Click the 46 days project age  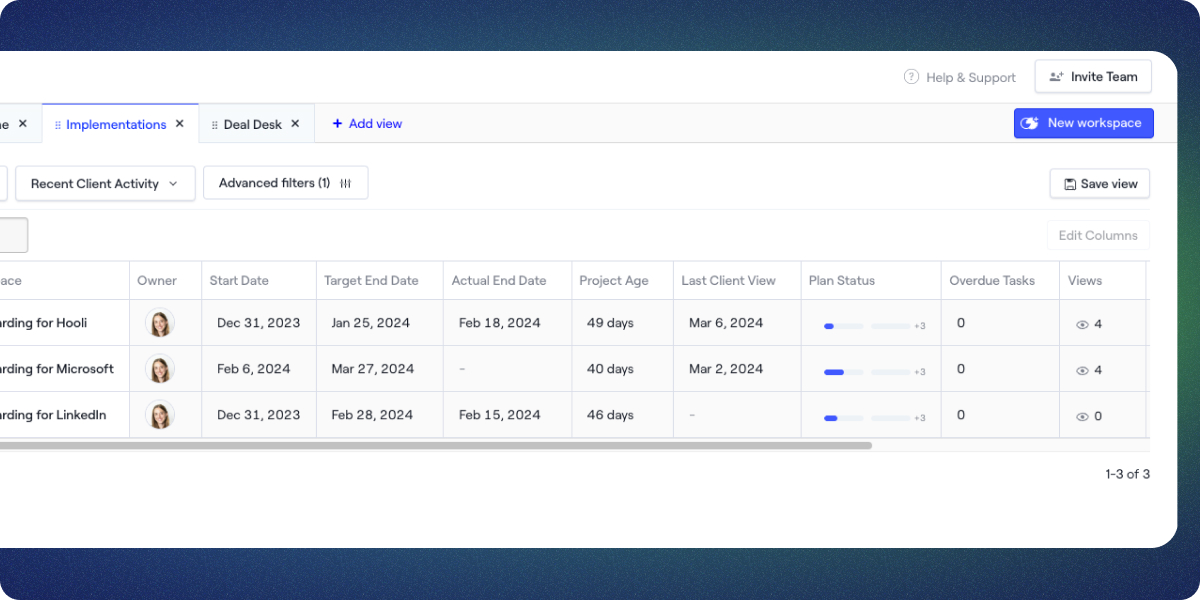point(610,415)
